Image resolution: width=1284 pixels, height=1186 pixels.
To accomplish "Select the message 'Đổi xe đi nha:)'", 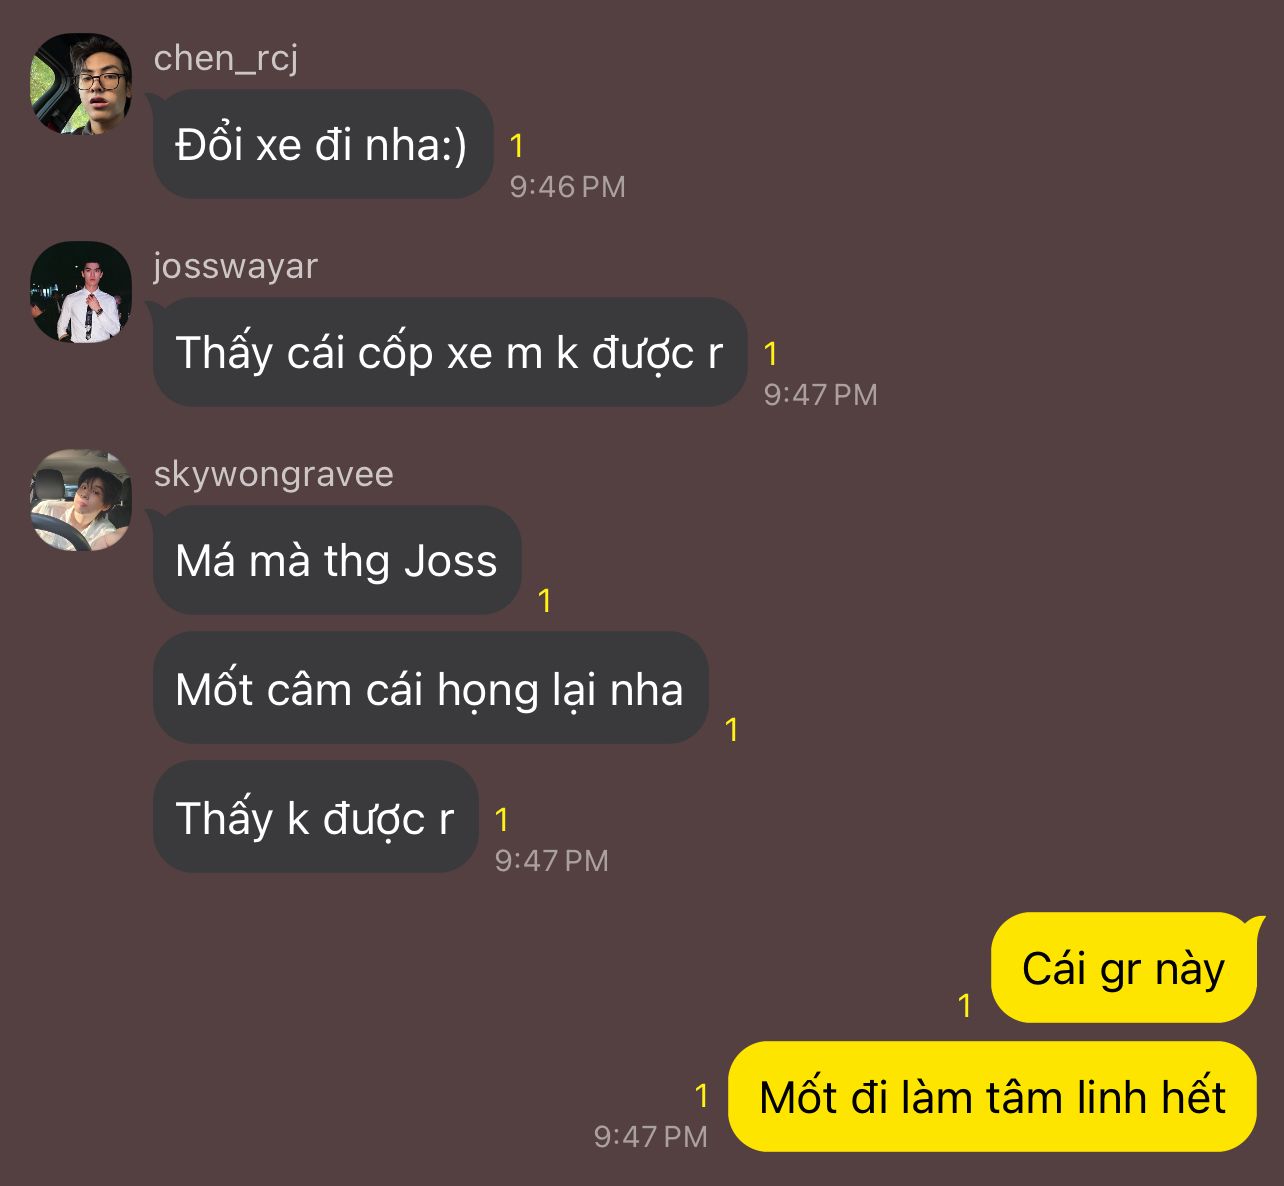I will click(x=323, y=144).
